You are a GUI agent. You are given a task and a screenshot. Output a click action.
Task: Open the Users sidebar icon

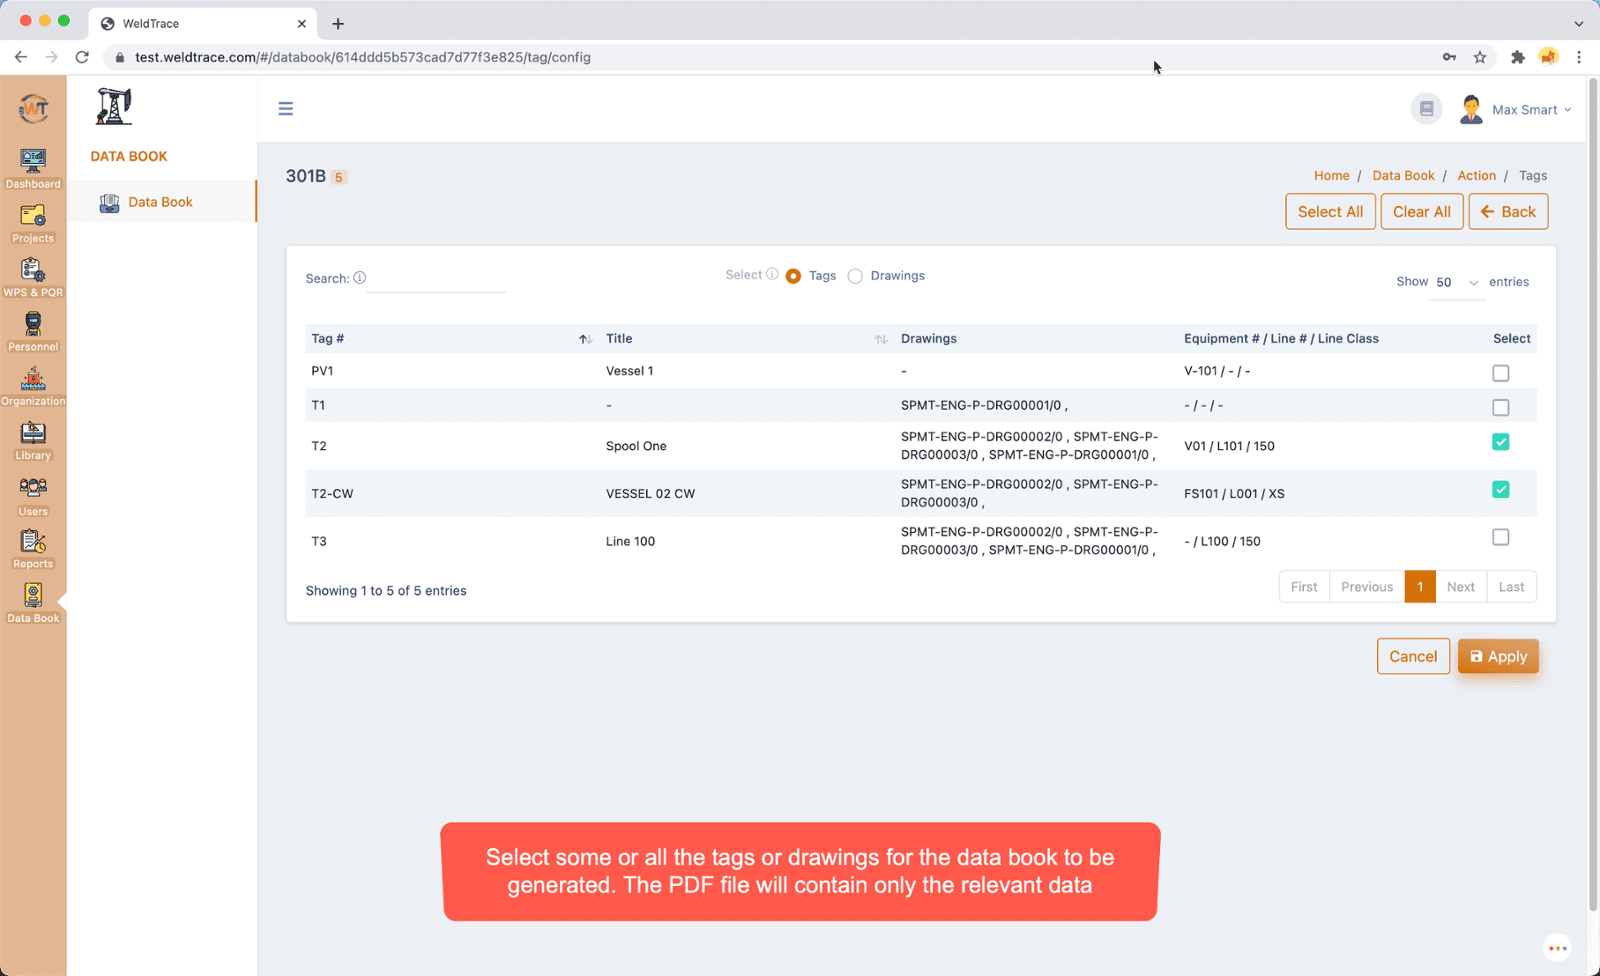pyautogui.click(x=33, y=495)
